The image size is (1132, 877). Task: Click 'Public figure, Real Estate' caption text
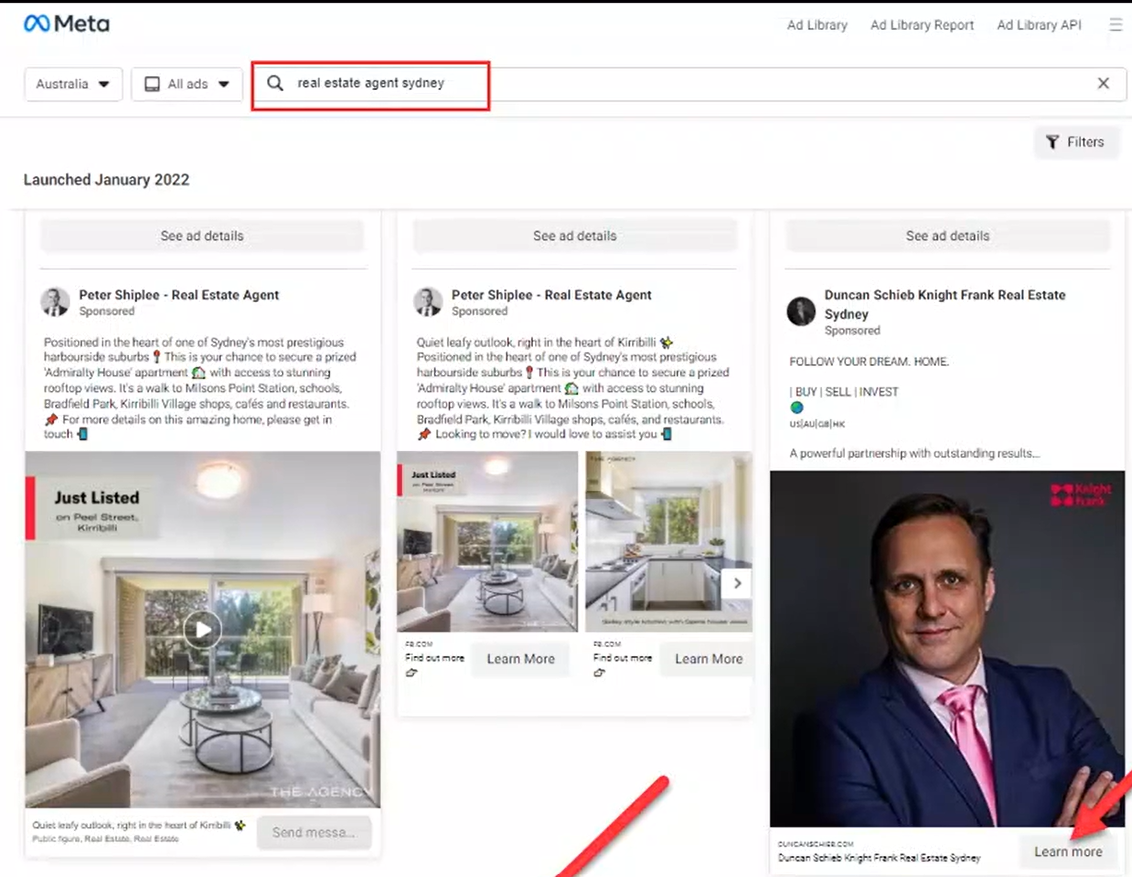[x=105, y=839]
